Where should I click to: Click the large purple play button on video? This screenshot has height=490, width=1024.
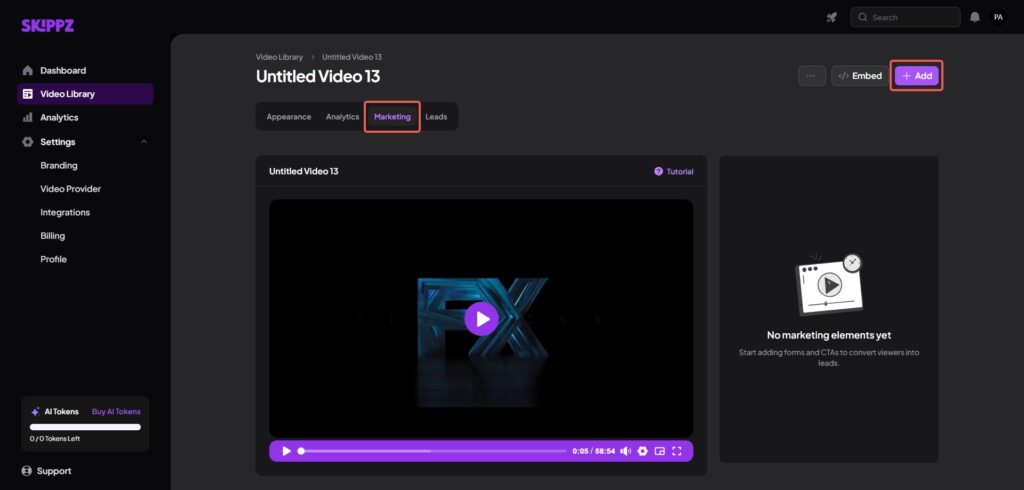[x=481, y=319]
